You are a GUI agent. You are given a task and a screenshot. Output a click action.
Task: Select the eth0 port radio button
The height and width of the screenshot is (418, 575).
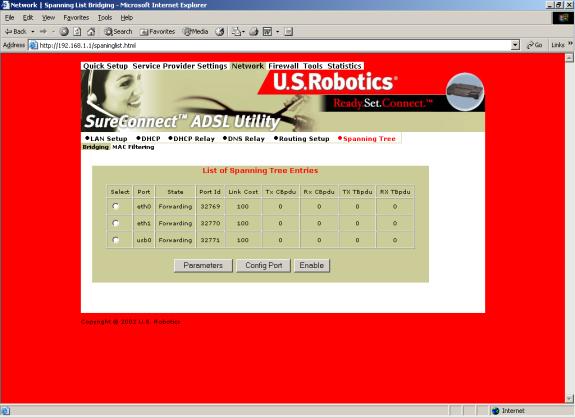pos(116,206)
